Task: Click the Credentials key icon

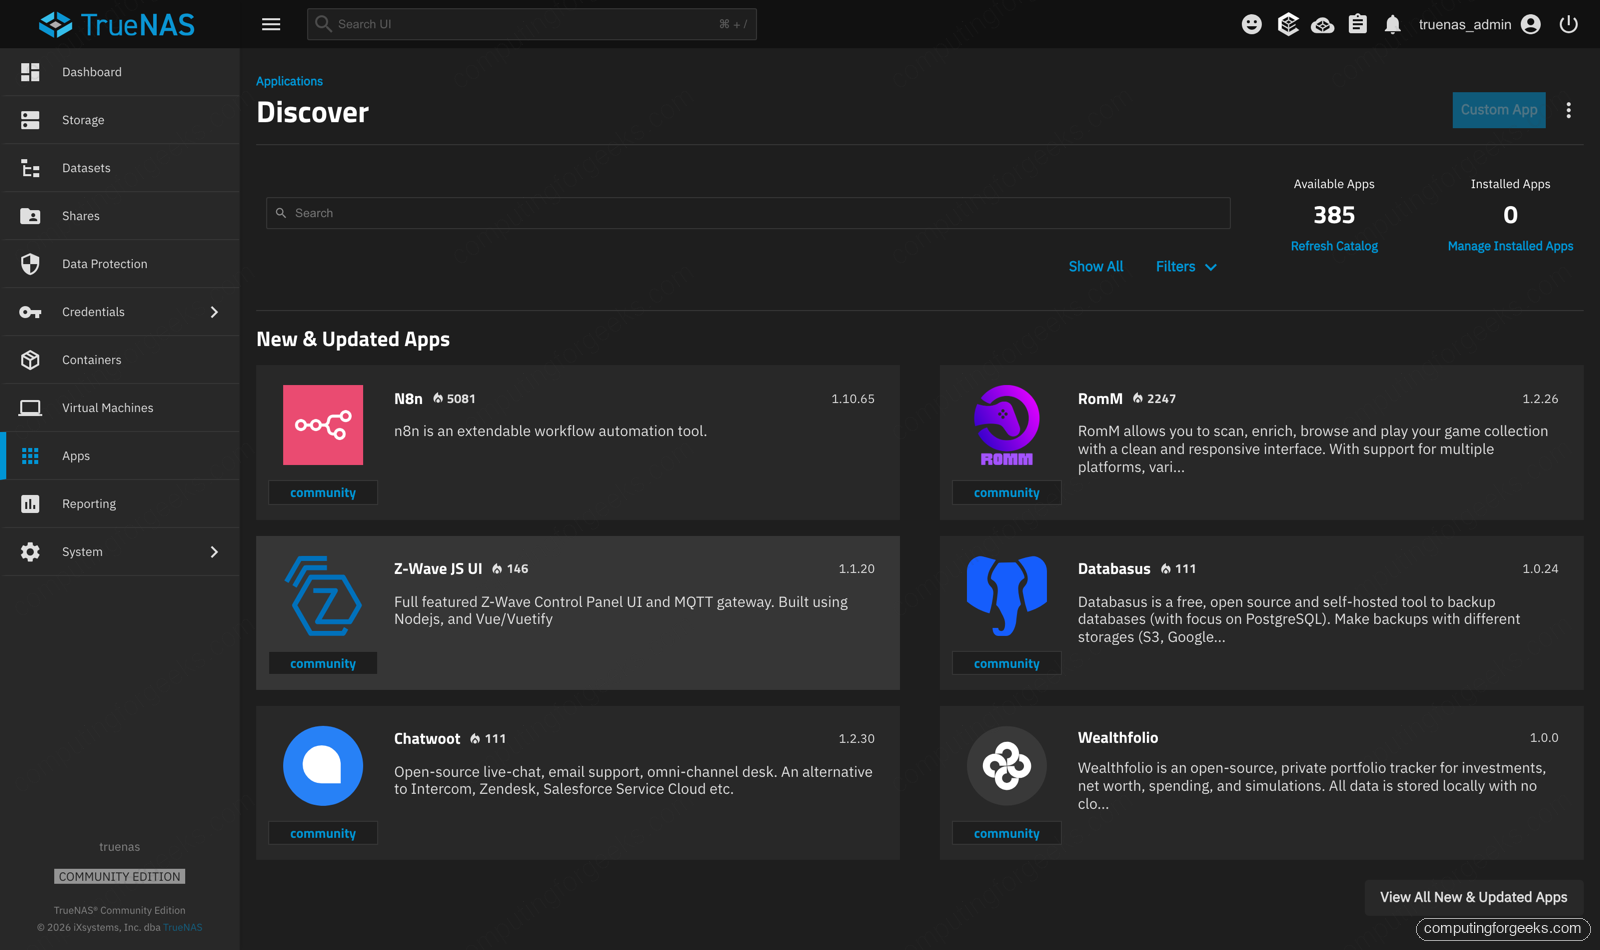Action: tap(30, 312)
